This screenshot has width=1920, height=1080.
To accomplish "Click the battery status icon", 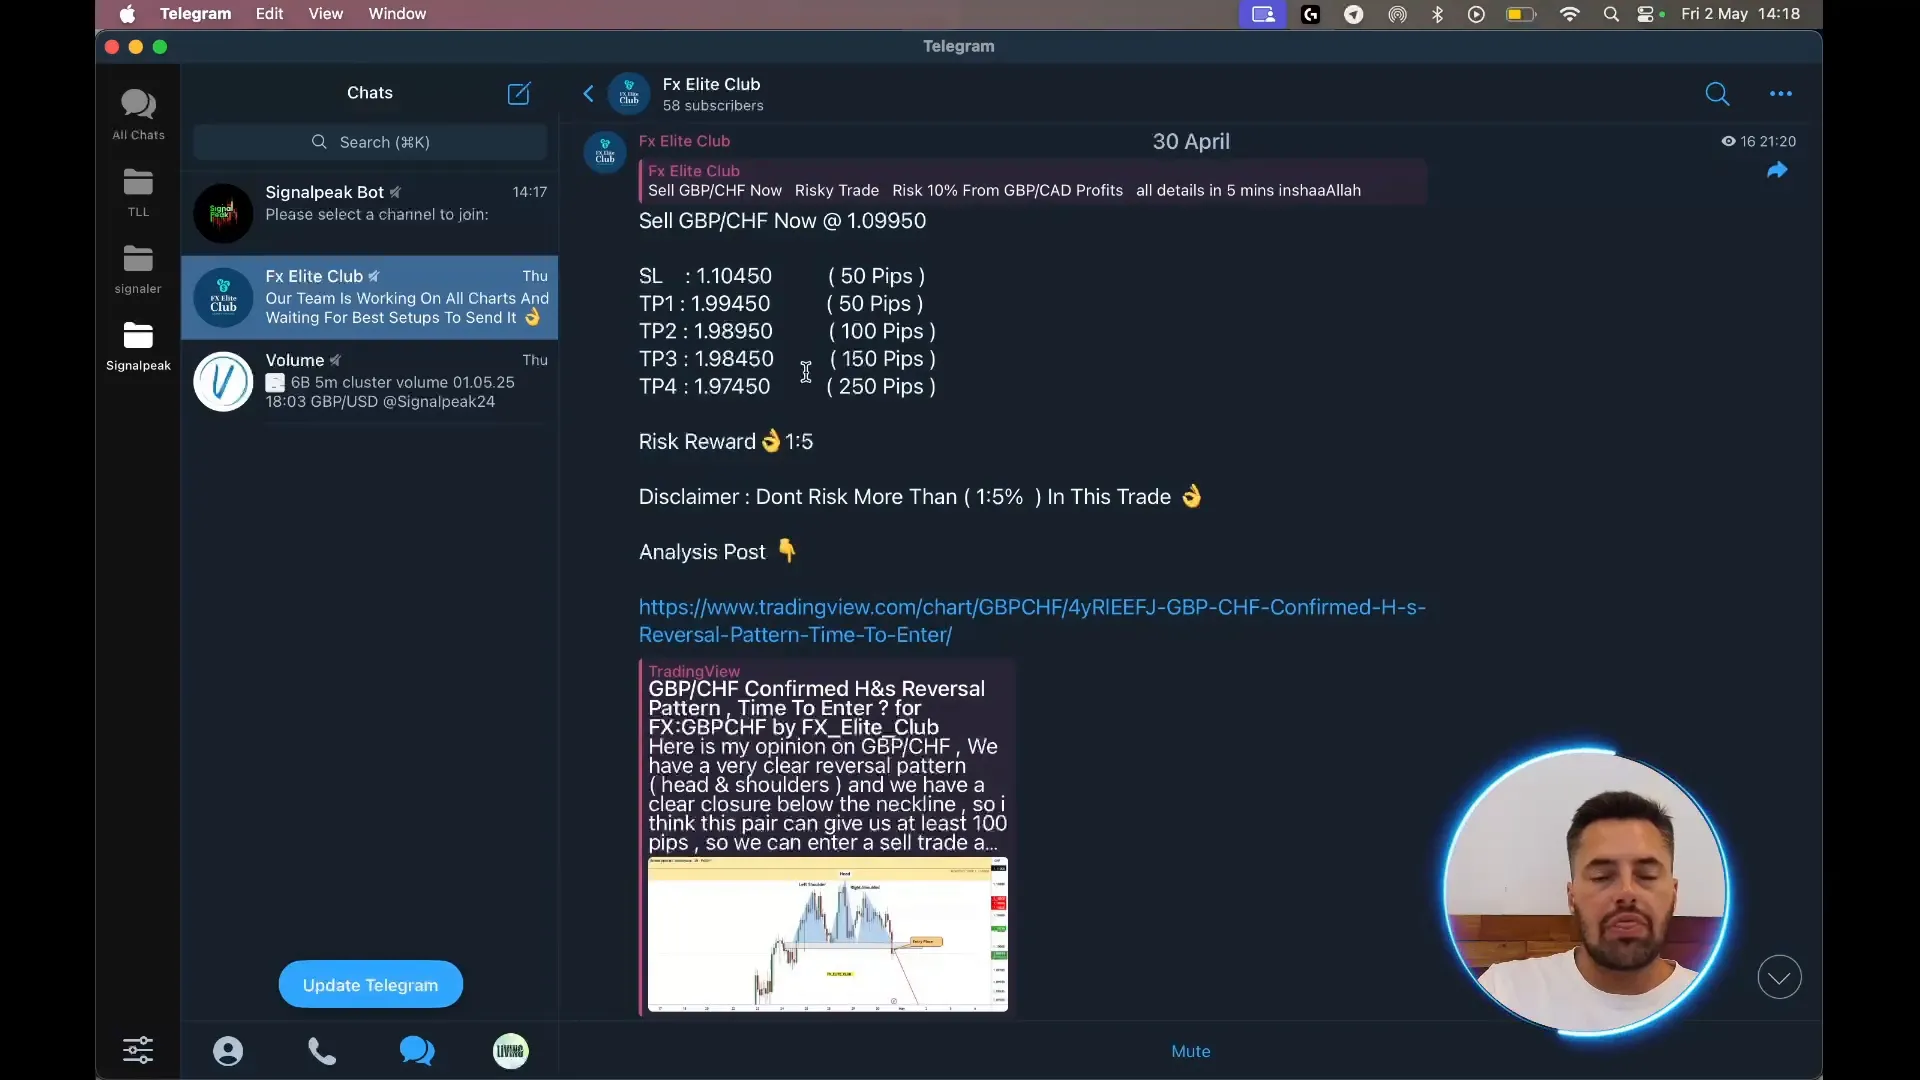I will click(x=1521, y=14).
